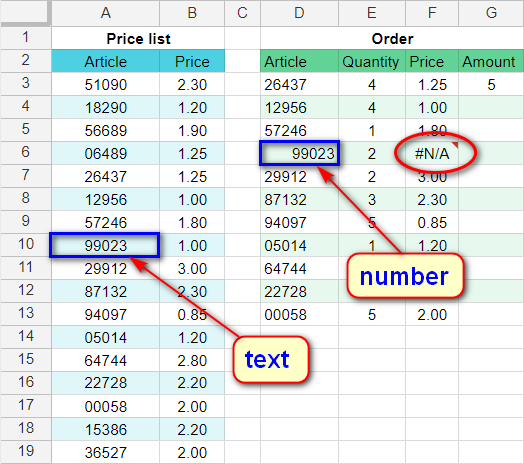Click price list article 15386
This screenshot has width=524, height=464.
pos(105,429)
